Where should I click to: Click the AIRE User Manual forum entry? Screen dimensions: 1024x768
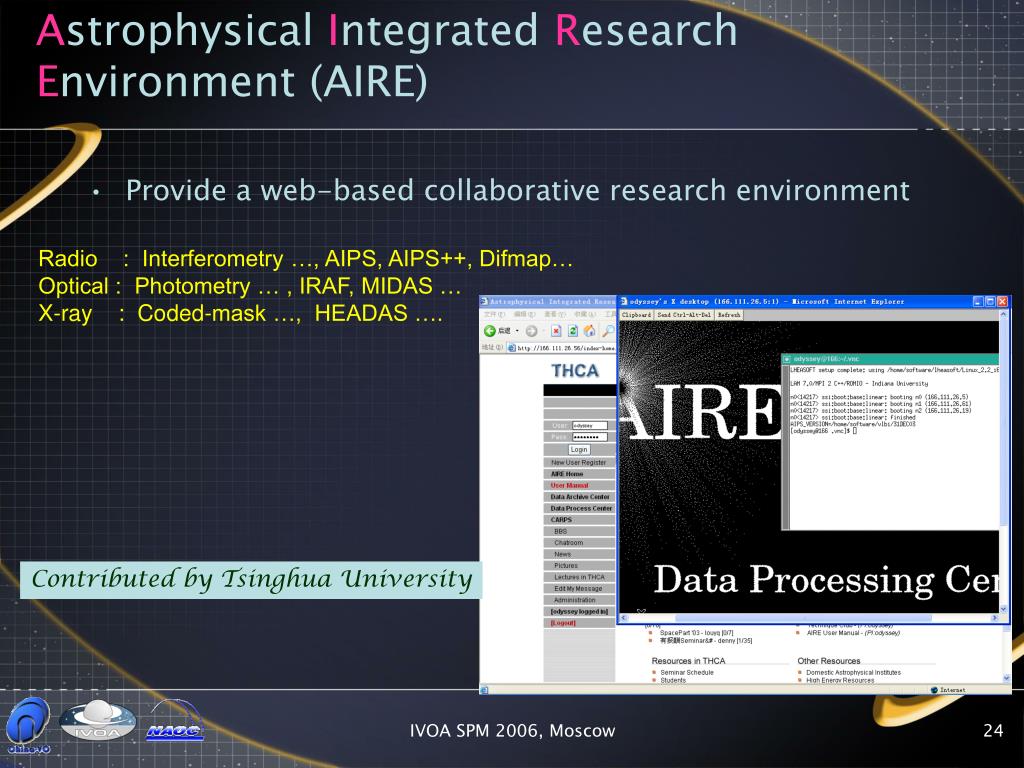853,633
